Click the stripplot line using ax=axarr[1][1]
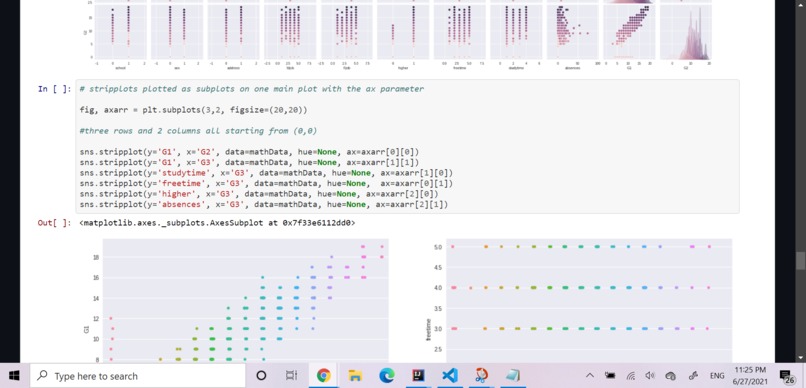Image resolution: width=806 pixels, height=388 pixels. (249, 162)
